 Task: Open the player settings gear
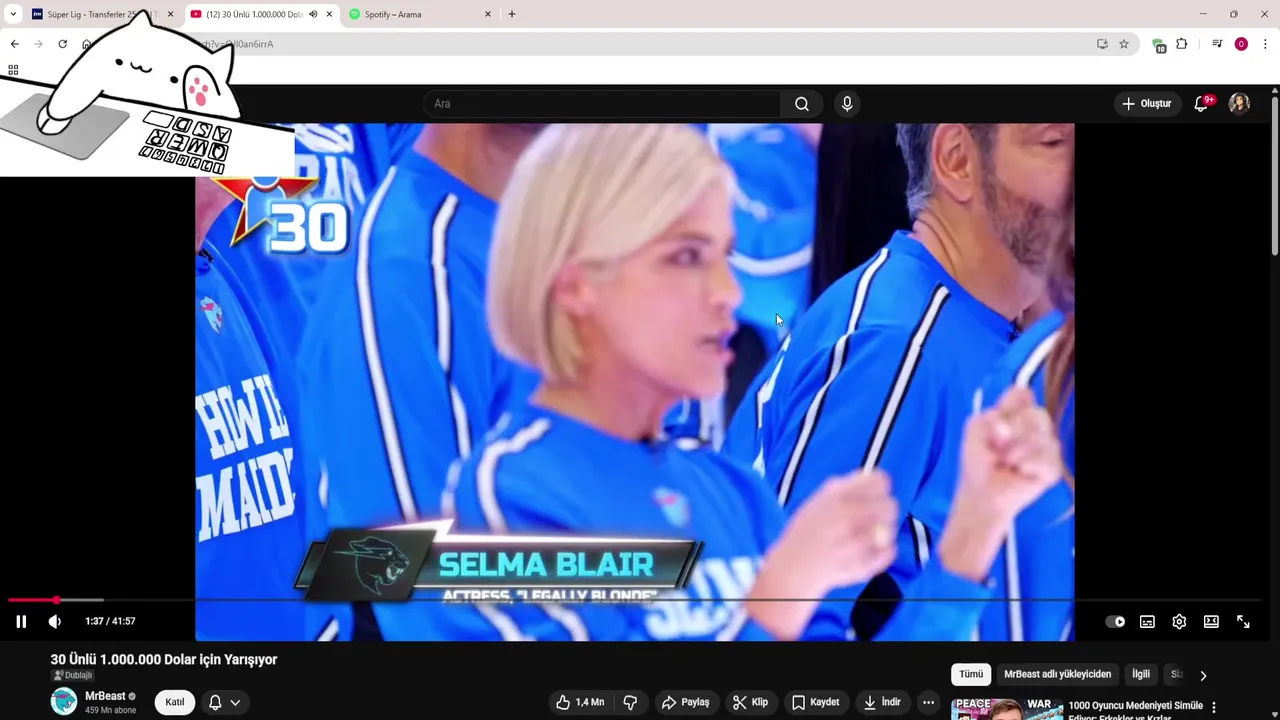click(x=1179, y=621)
